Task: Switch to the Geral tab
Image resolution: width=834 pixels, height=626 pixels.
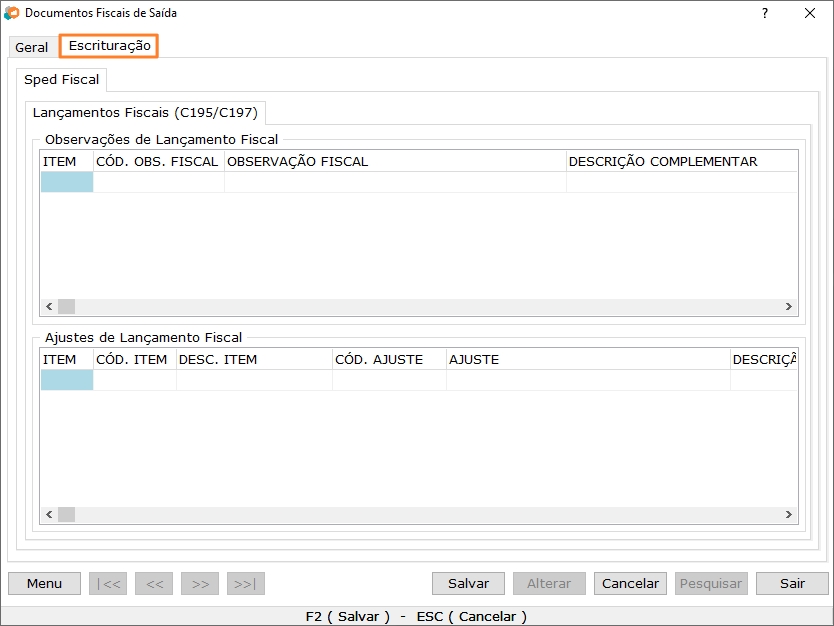Action: pos(32,47)
